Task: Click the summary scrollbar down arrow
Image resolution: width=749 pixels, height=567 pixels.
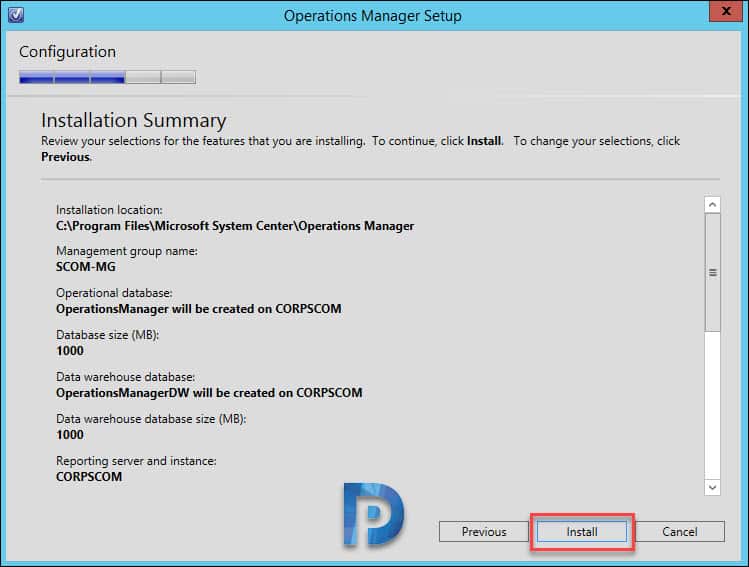Action: 712,487
